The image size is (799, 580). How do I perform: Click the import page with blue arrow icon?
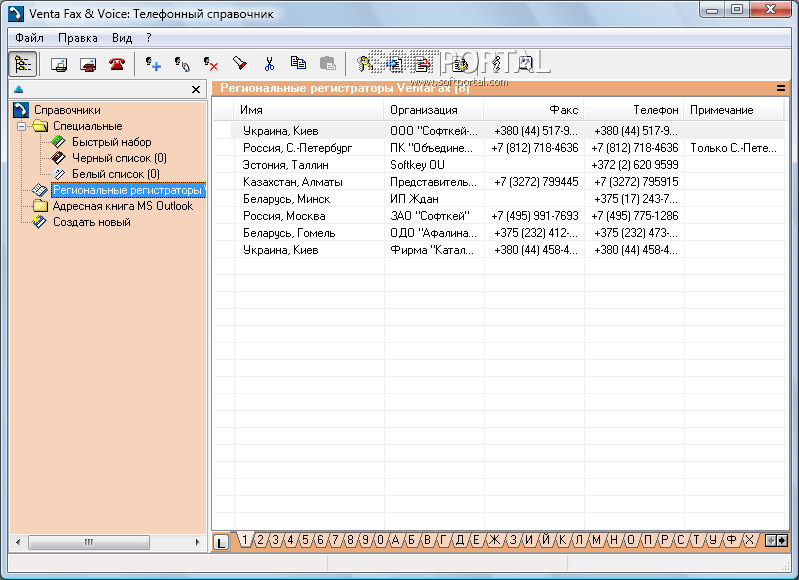[x=394, y=64]
